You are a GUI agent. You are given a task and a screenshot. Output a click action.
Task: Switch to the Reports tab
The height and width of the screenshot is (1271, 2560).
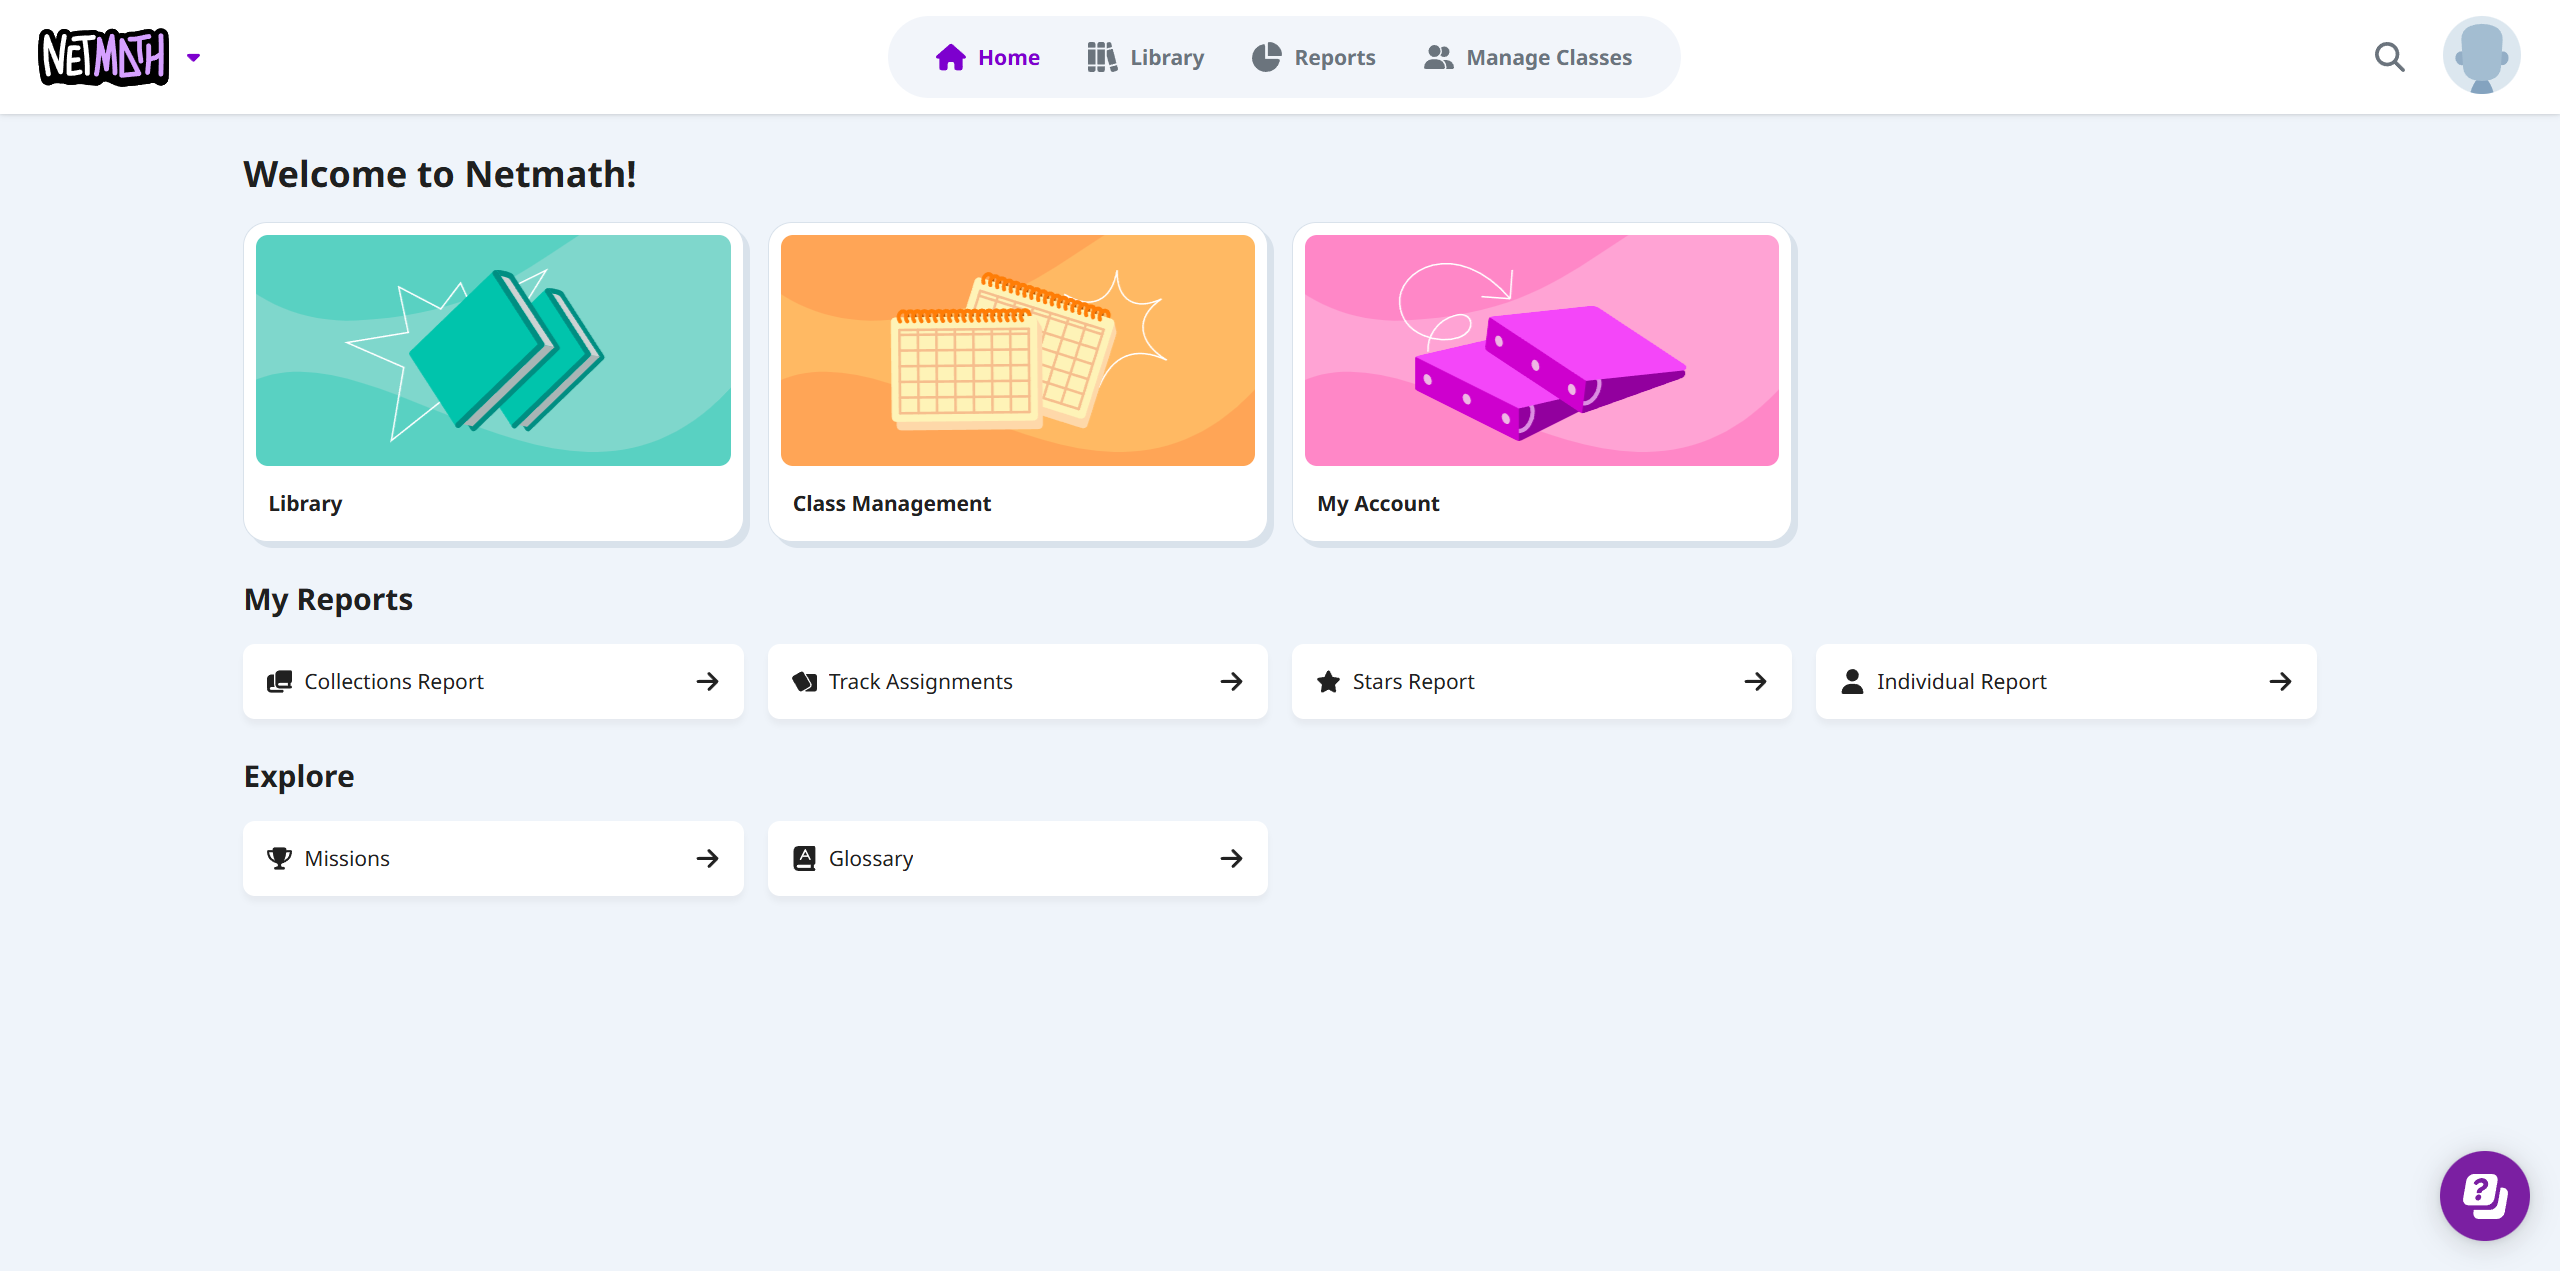pos(1314,58)
